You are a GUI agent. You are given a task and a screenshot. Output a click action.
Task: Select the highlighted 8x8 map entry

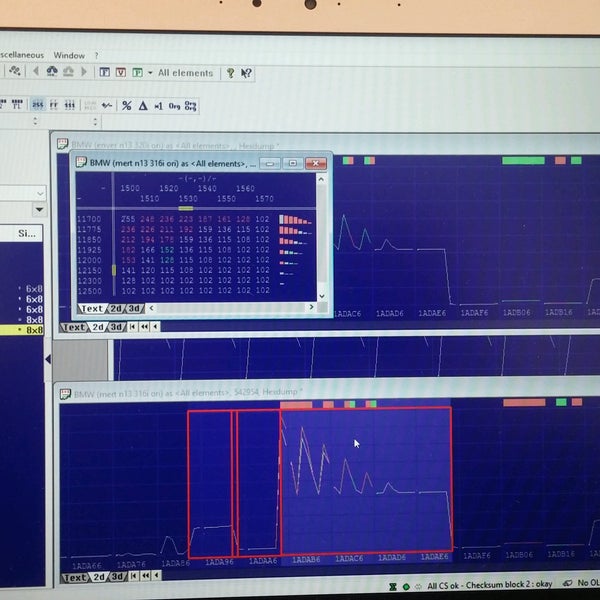pyautogui.click(x=21, y=329)
